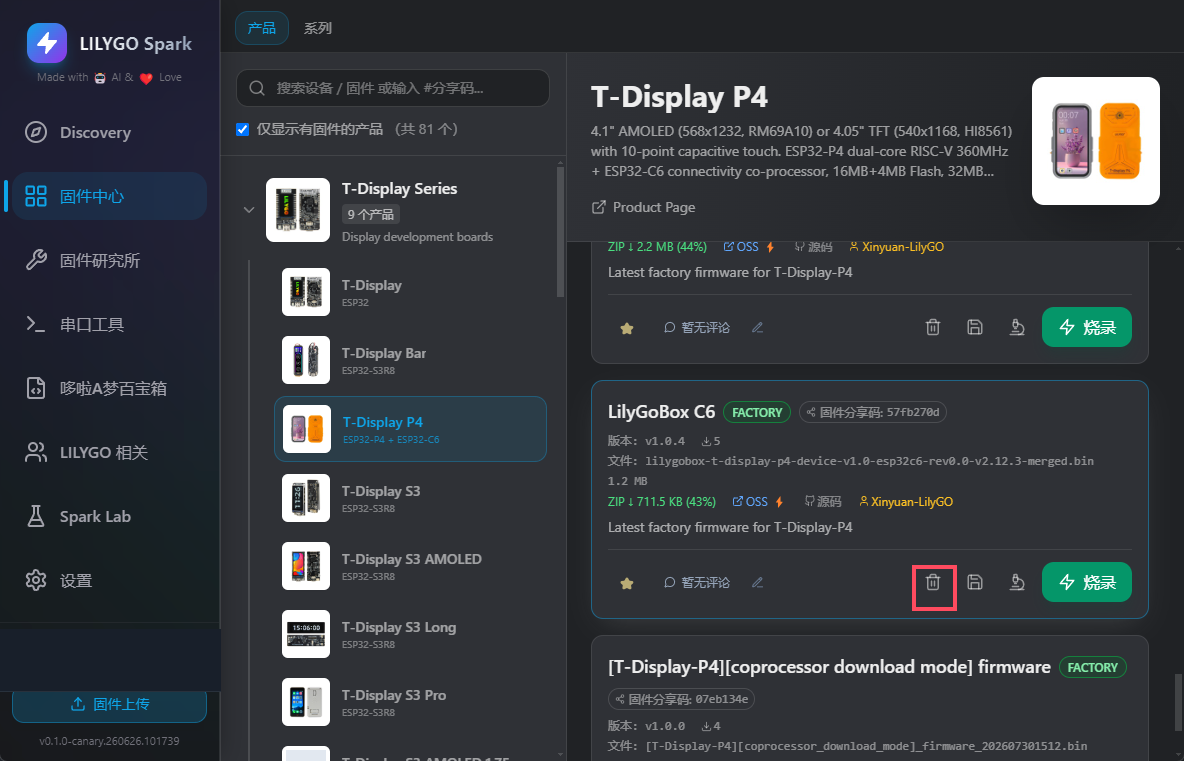
Task: Open the 串口工具 serial tool
Action: [109, 325]
